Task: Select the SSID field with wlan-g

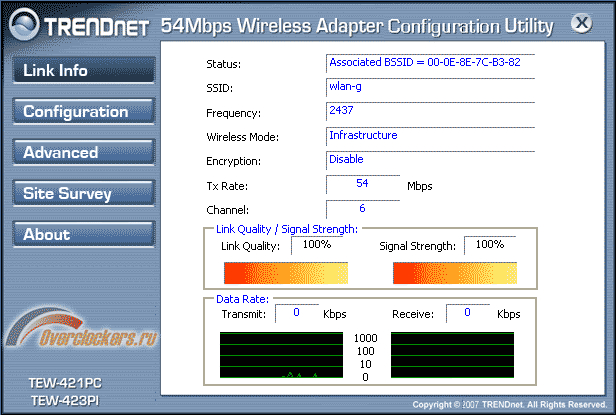Action: (430, 87)
